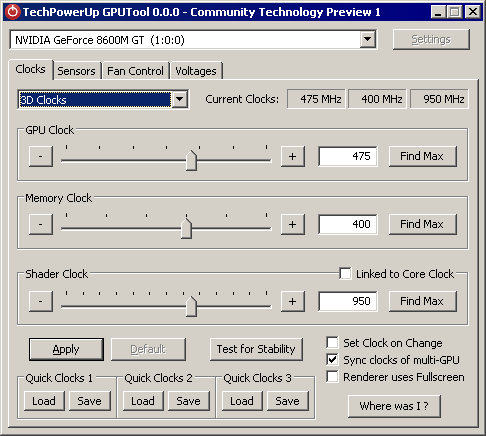Image resolution: width=486 pixels, height=436 pixels.
Task: Click the GPU Clock slider thumb
Action: pos(191,161)
